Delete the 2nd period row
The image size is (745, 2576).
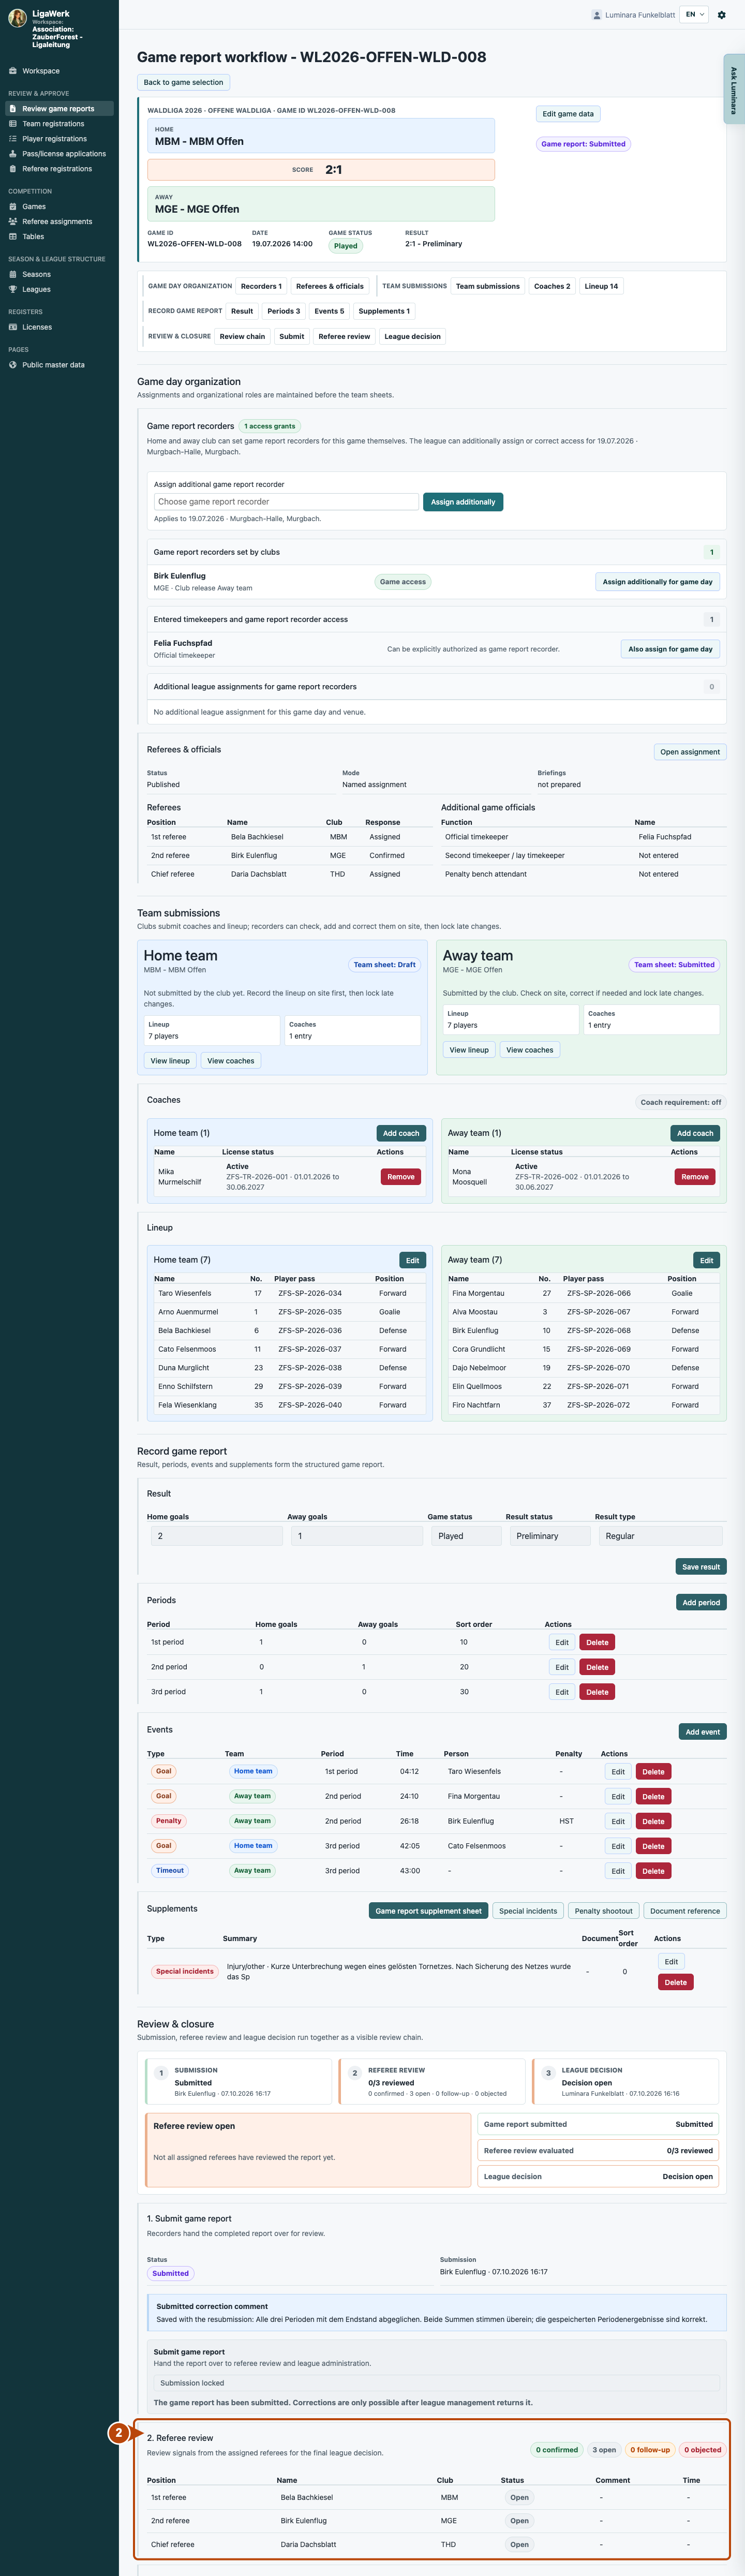(597, 1668)
